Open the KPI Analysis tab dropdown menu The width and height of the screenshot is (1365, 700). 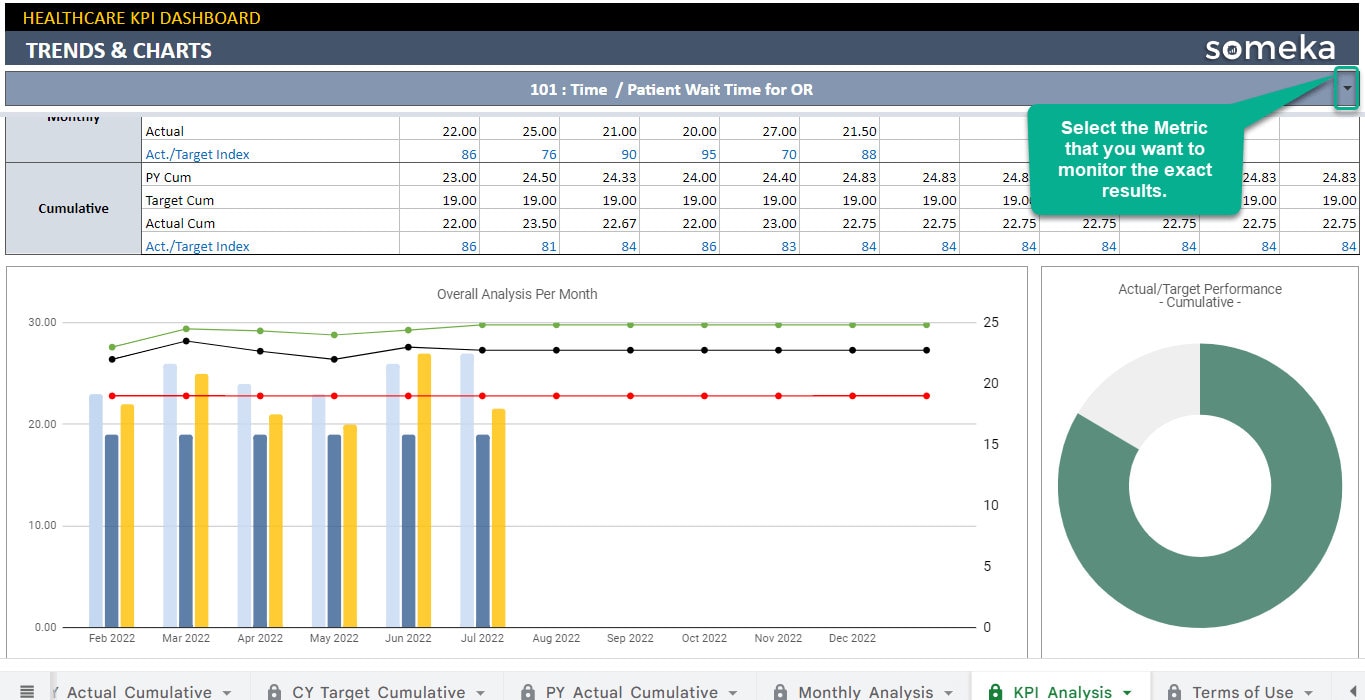pos(1125,691)
